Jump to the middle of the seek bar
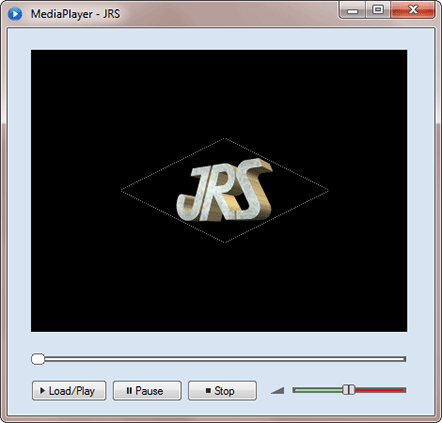 [x=219, y=359]
